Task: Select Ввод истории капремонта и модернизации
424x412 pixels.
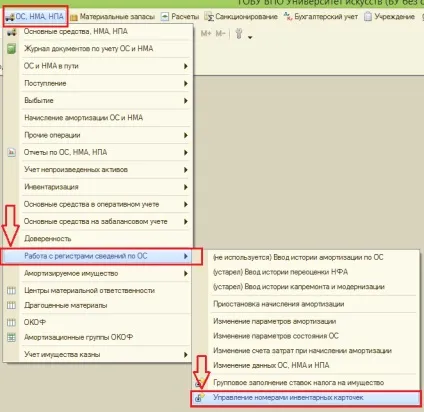Action: tap(299, 287)
